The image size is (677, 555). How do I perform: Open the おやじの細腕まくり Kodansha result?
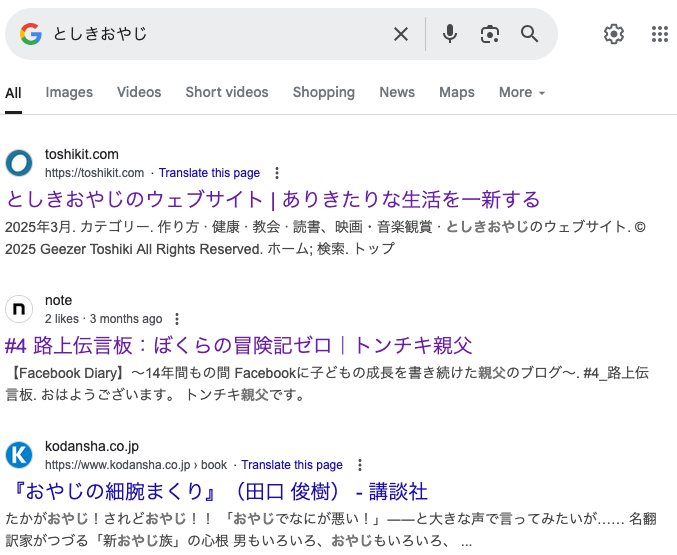coord(217,492)
